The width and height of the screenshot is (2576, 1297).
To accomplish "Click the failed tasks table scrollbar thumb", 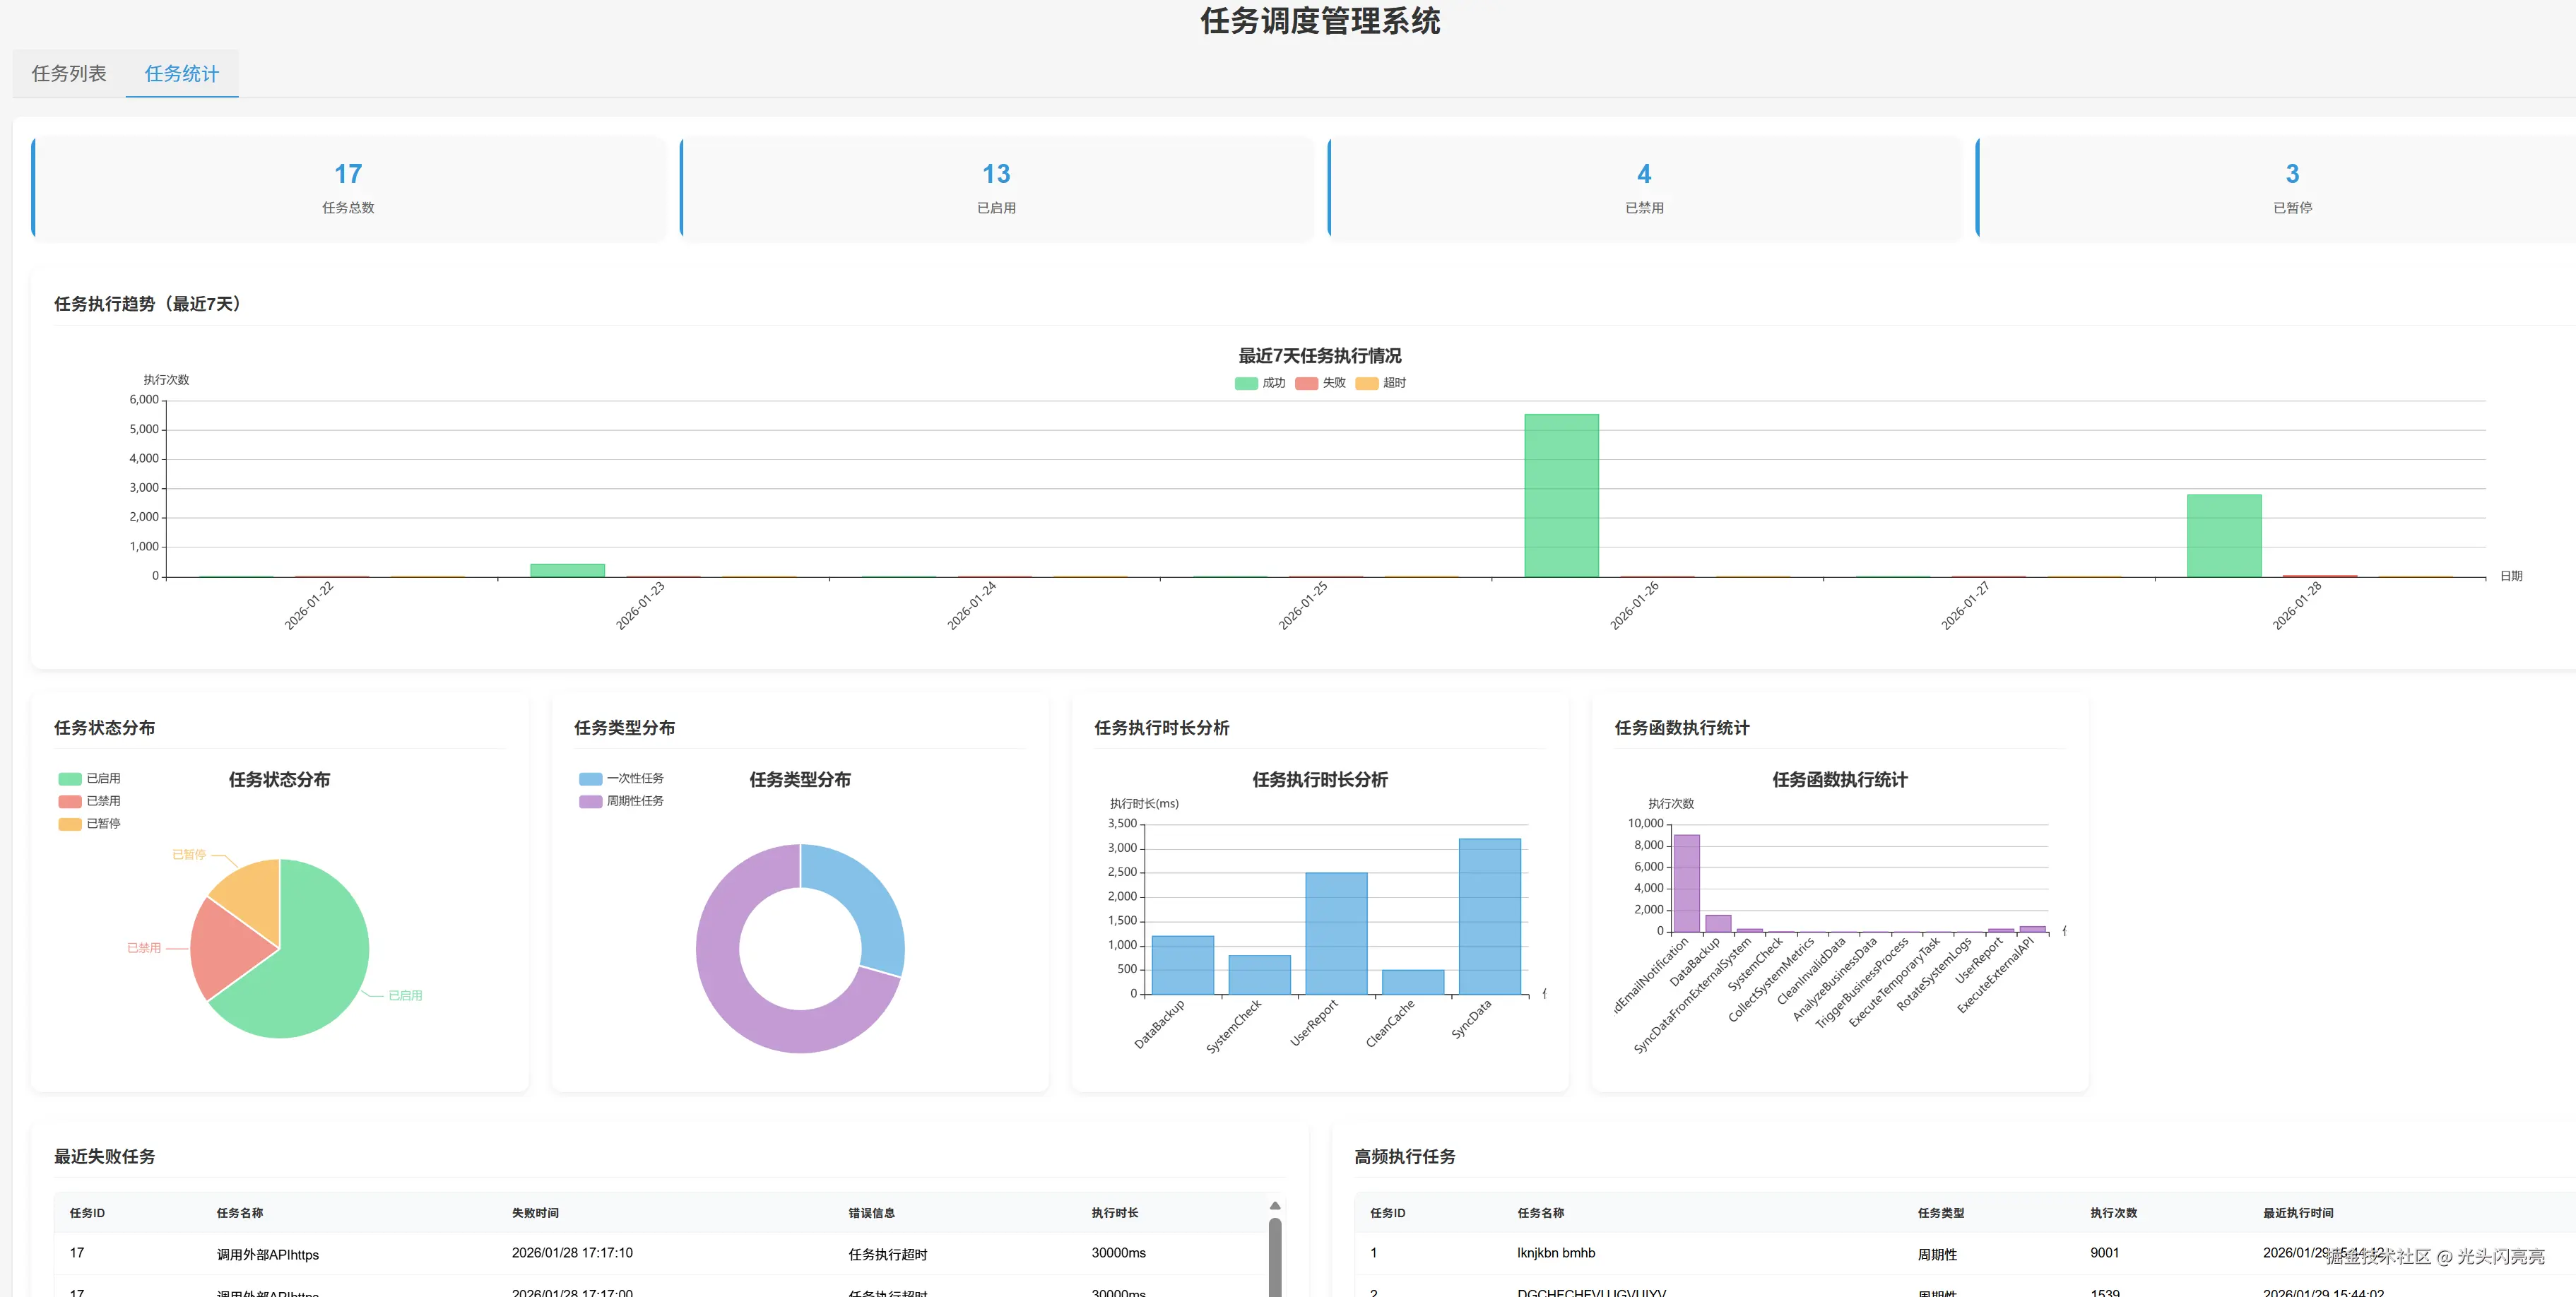I will (x=1275, y=1256).
